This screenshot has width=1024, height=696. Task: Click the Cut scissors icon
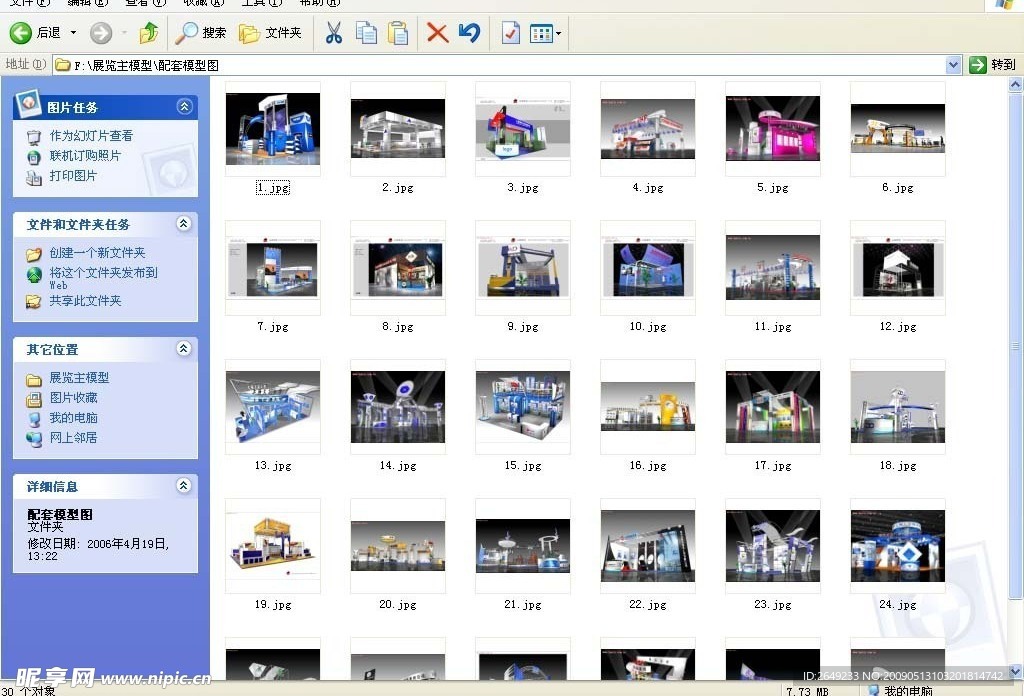click(334, 33)
